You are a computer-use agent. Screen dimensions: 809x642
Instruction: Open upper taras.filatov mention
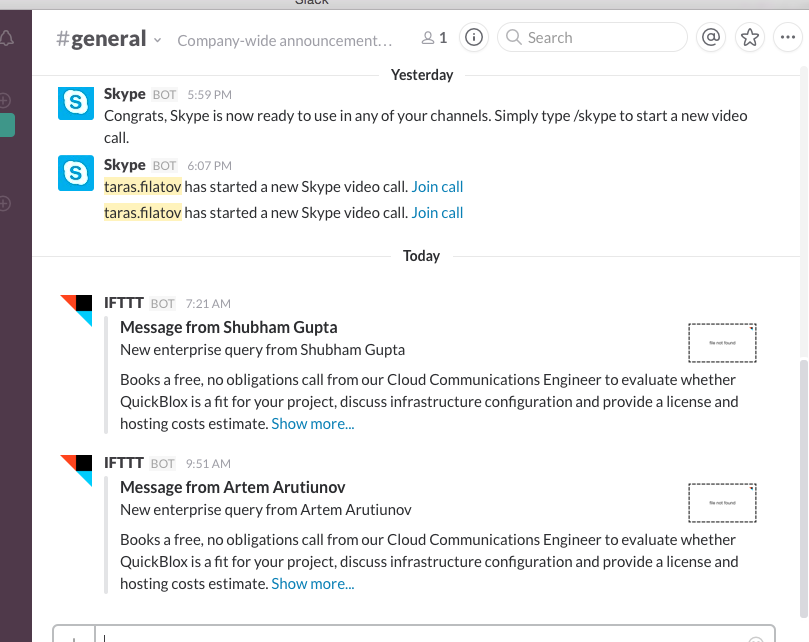143,187
